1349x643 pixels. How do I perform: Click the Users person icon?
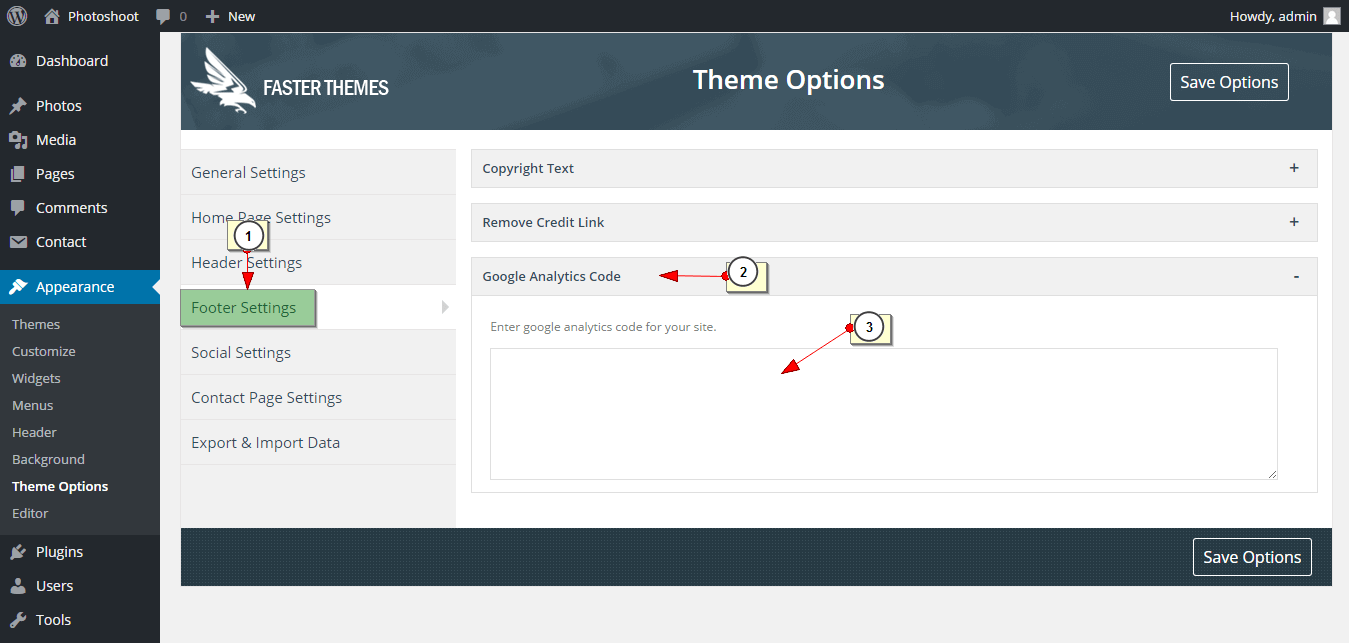coord(18,586)
